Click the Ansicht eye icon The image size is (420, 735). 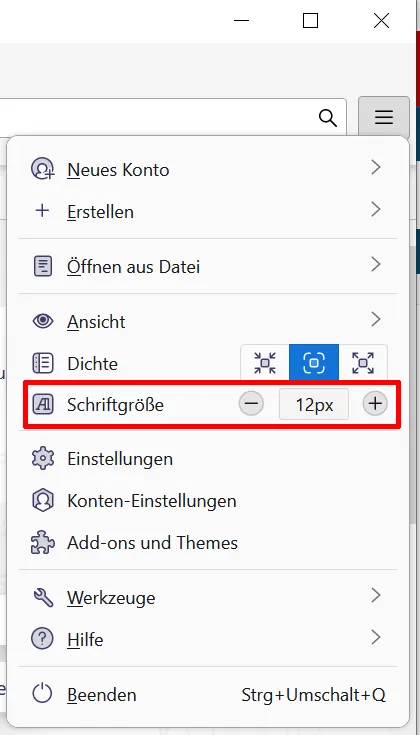pos(43,321)
